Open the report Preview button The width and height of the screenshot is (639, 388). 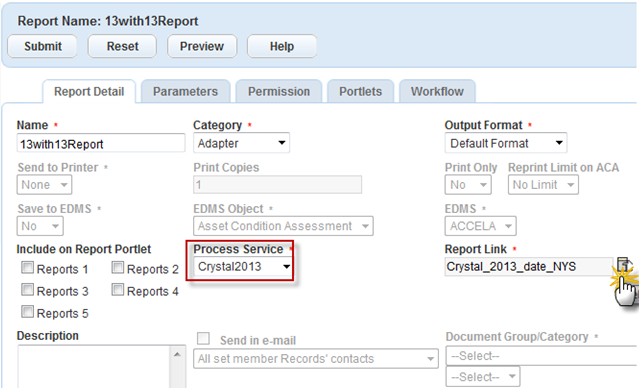coord(202,46)
